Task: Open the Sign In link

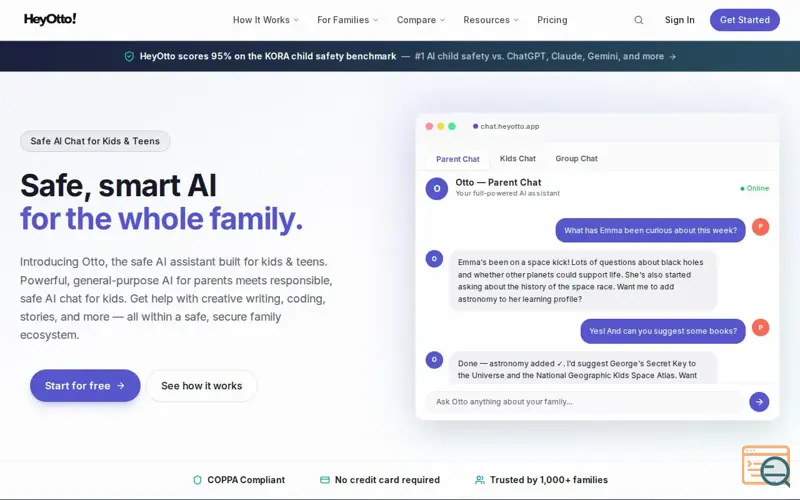Action: point(679,20)
